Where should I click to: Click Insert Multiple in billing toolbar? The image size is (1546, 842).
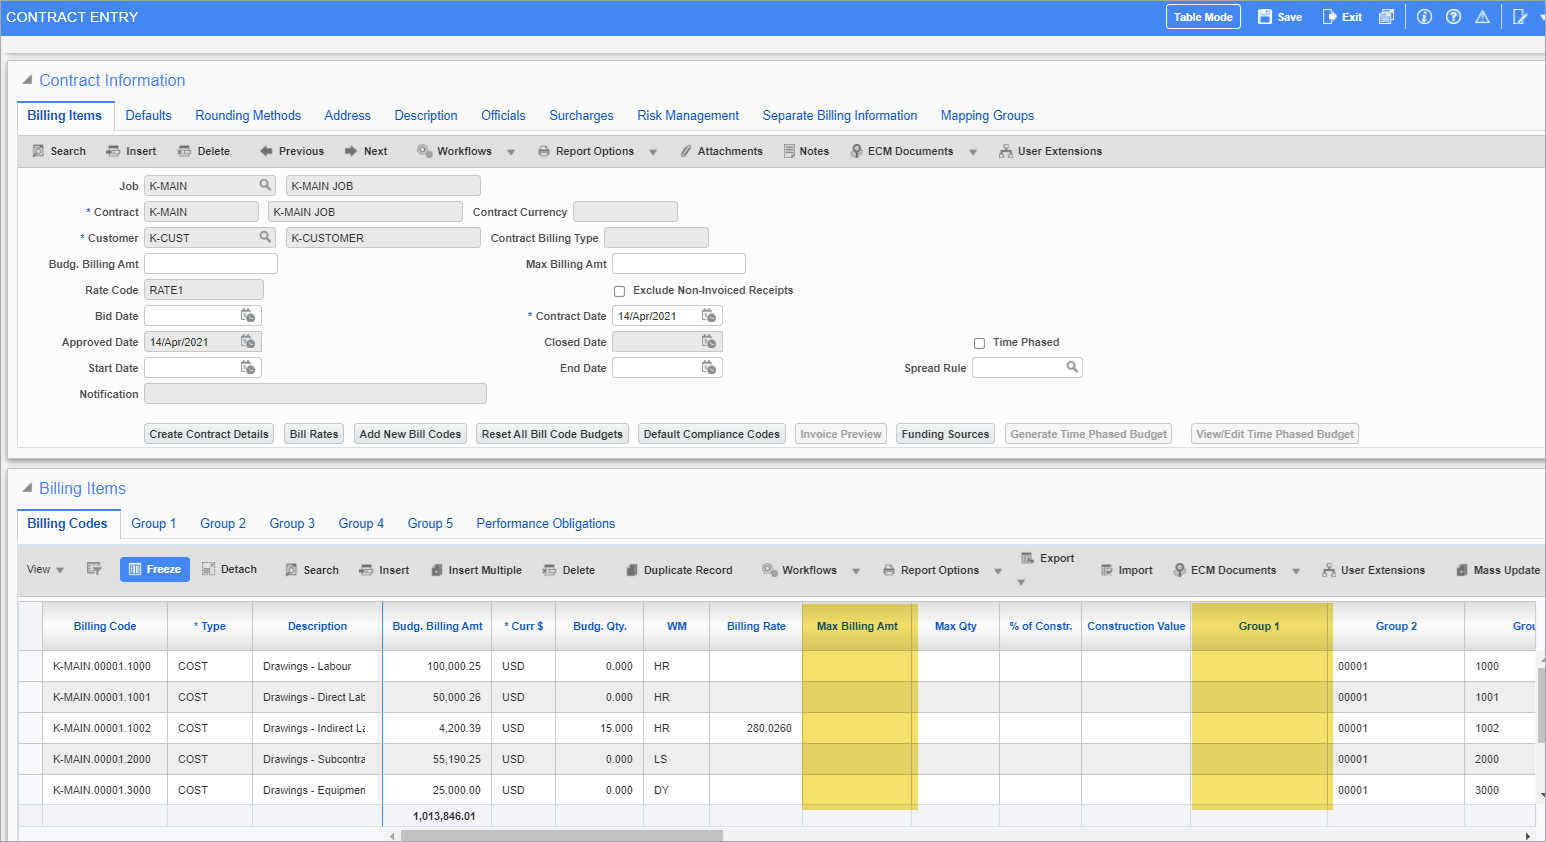[x=476, y=570]
